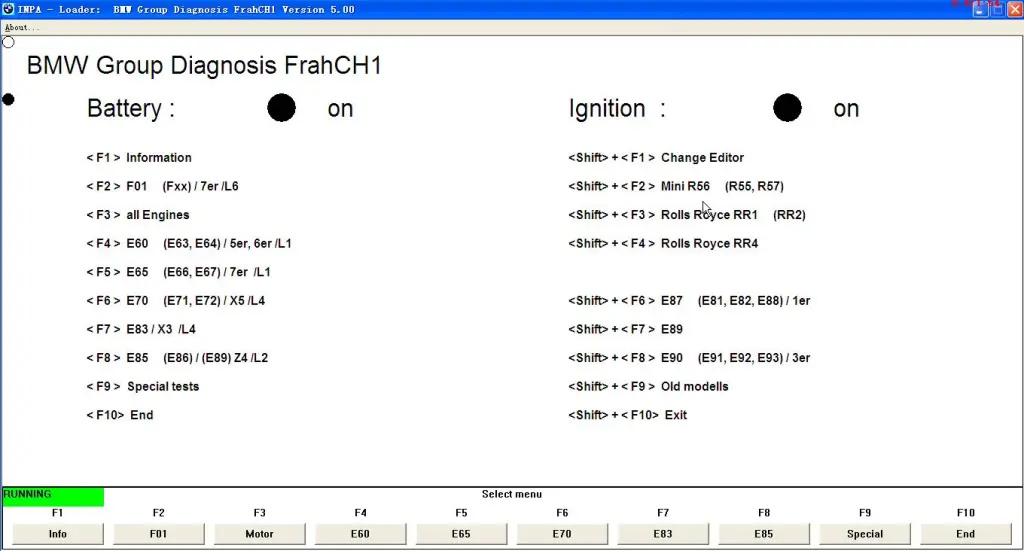Click the 'Old modells' entry
Image resolution: width=1024 pixels, height=551 pixels.
click(x=648, y=386)
